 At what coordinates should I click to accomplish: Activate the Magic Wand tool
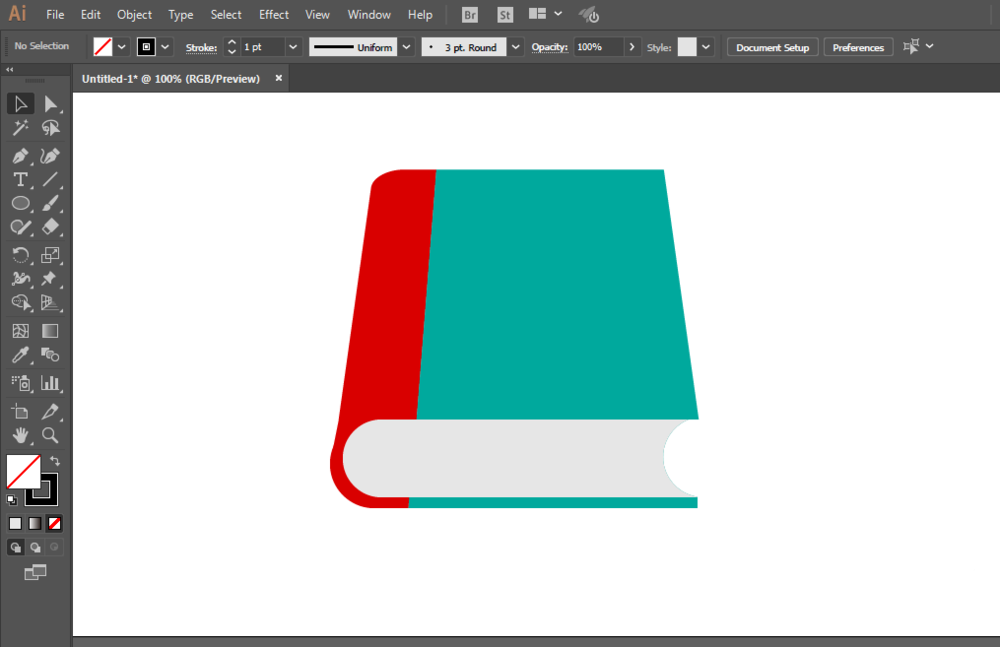20,128
